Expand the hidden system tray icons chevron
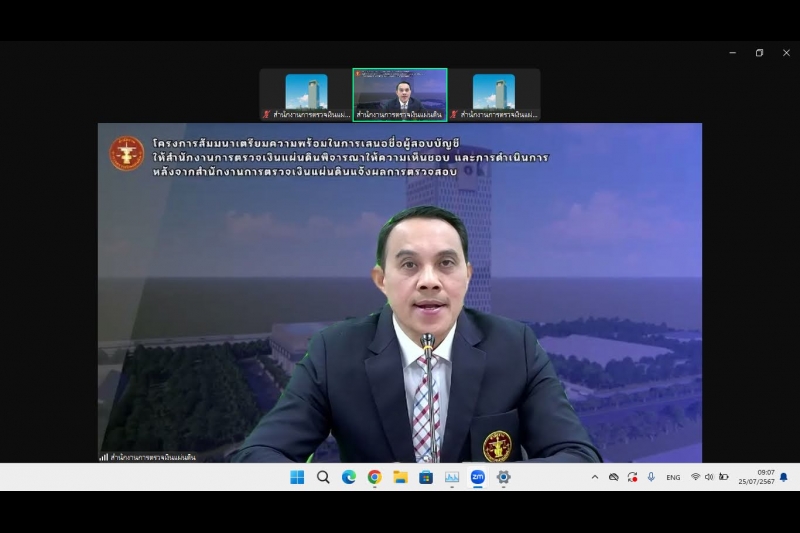Screen dimensions: 800x533 click(x=595, y=477)
